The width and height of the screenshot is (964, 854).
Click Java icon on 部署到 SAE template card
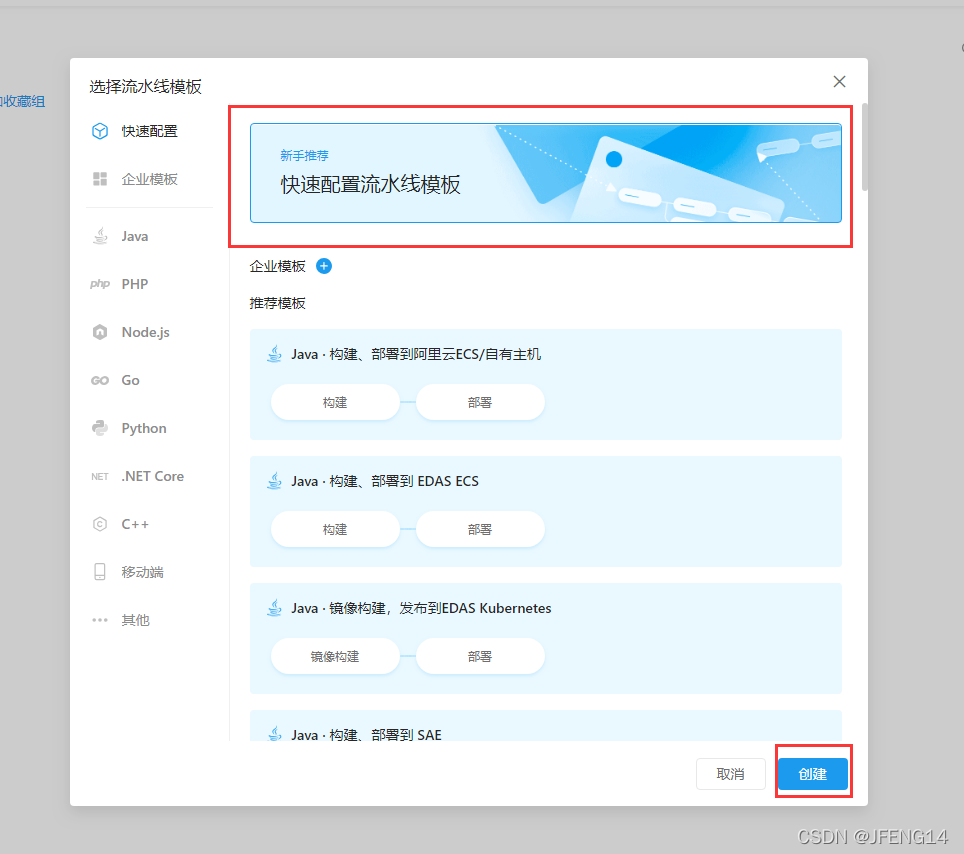274,733
